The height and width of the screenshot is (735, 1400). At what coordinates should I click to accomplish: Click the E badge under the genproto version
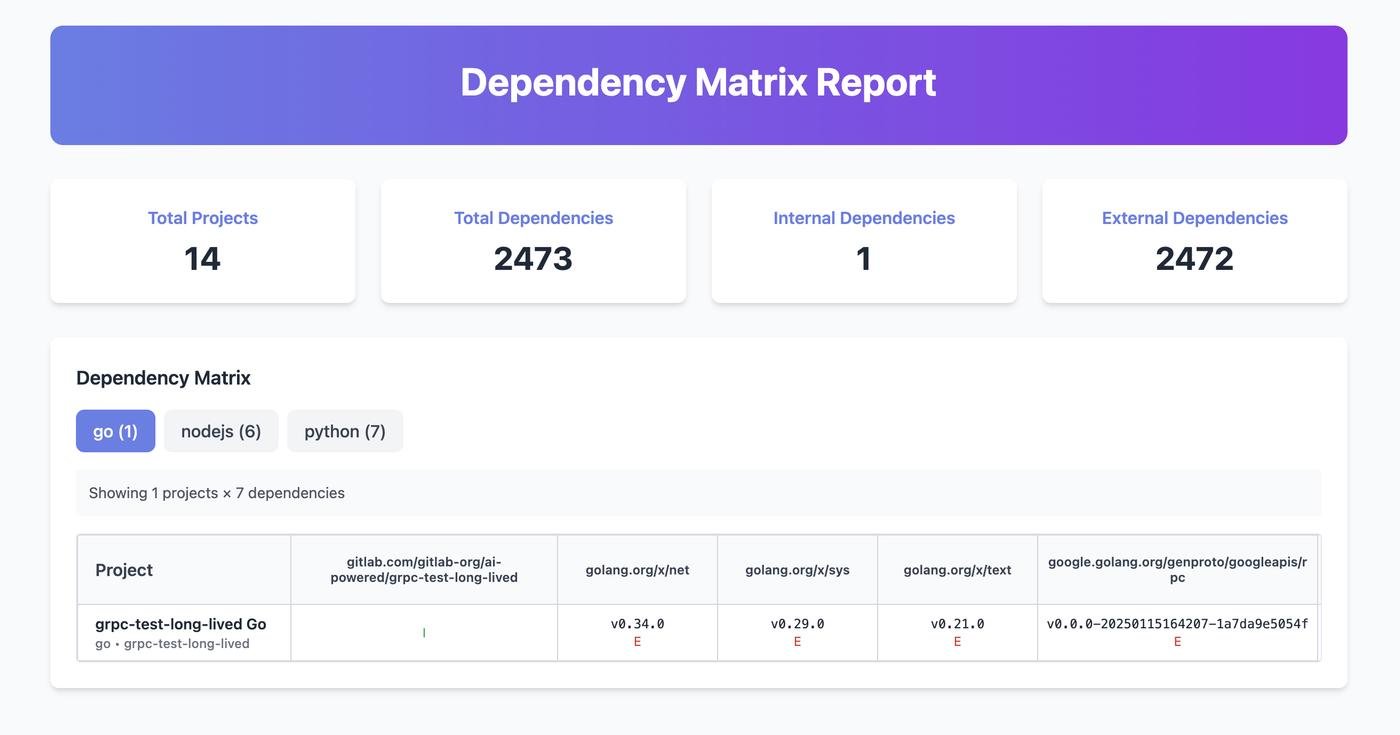tap(1177, 642)
